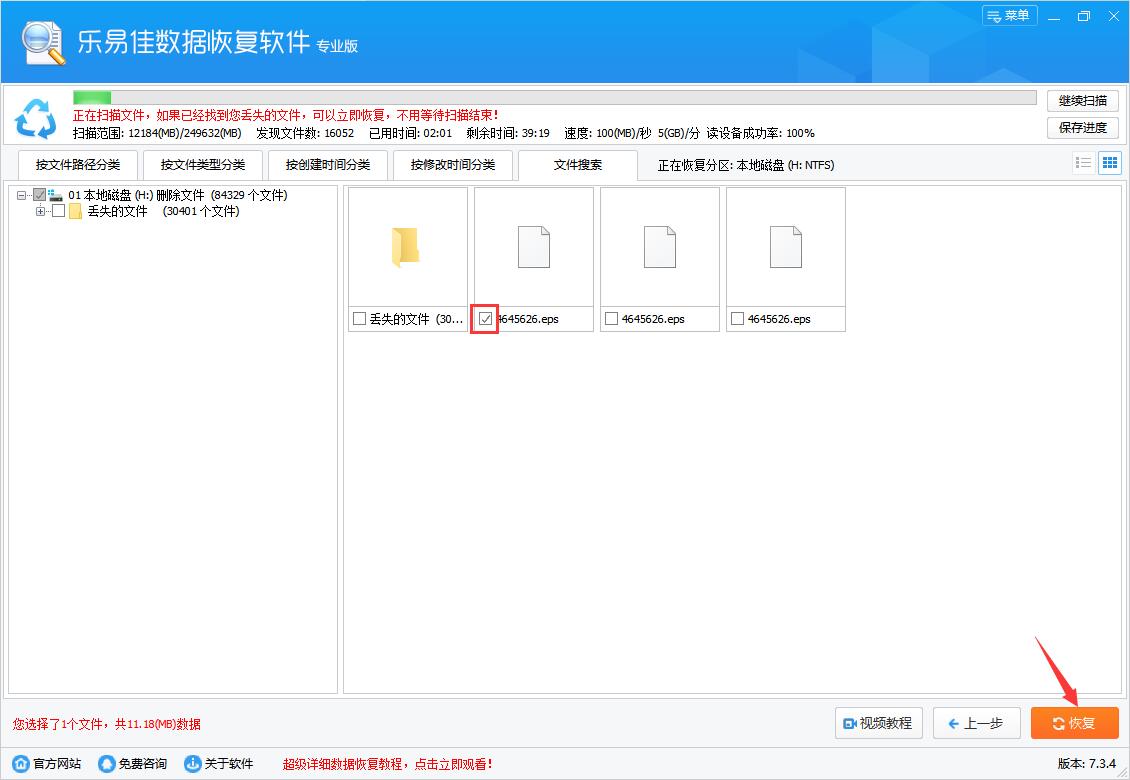The height and width of the screenshot is (780, 1130).
Task: Click the orange 恢复 recover button
Action: point(1074,723)
